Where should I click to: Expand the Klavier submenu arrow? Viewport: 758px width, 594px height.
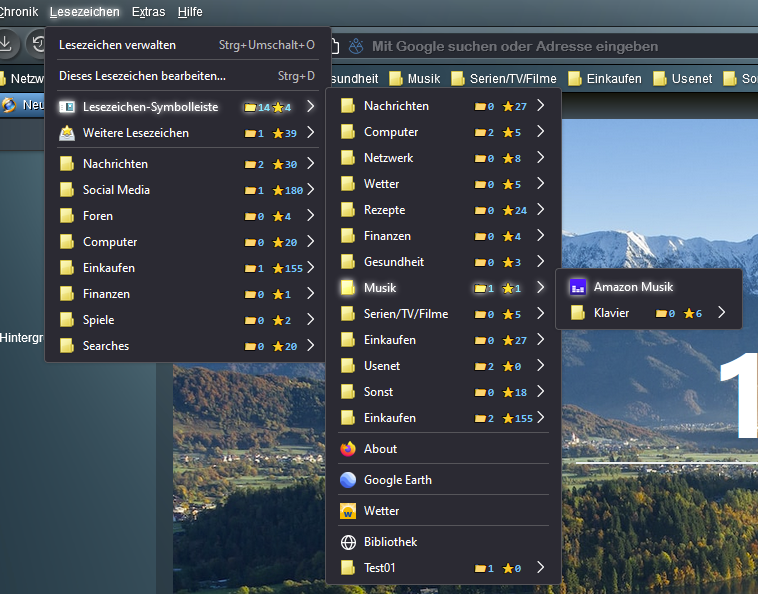[722, 313]
